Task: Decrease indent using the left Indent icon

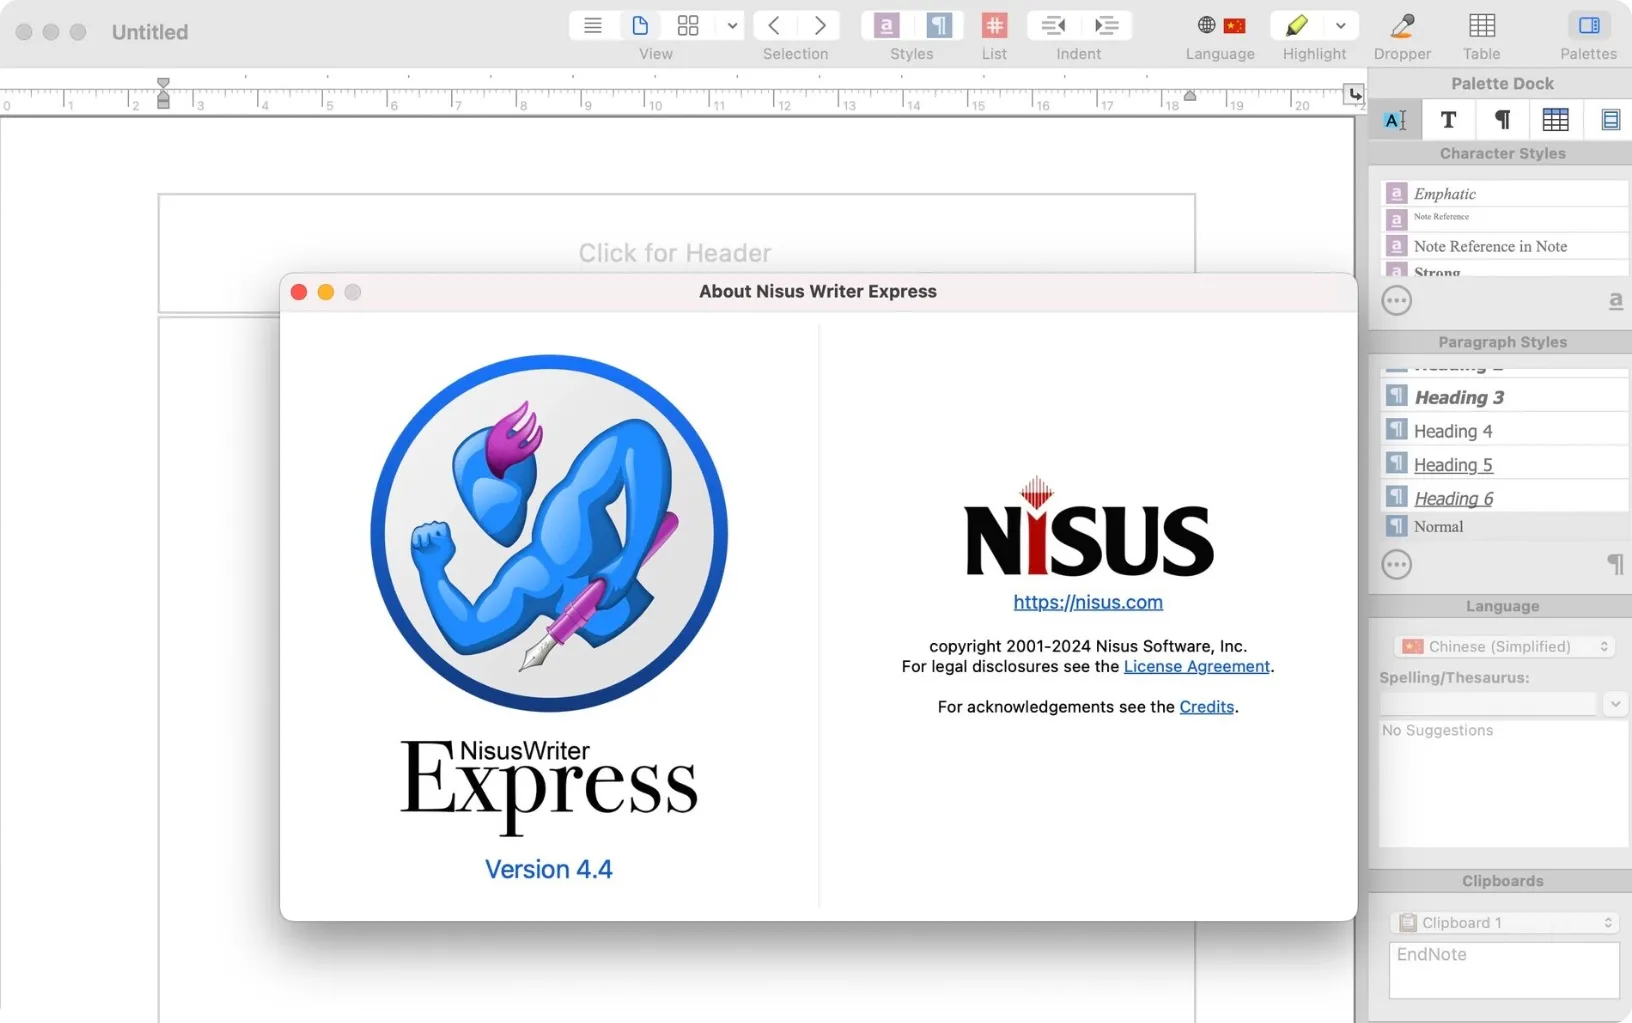Action: [x=1053, y=25]
